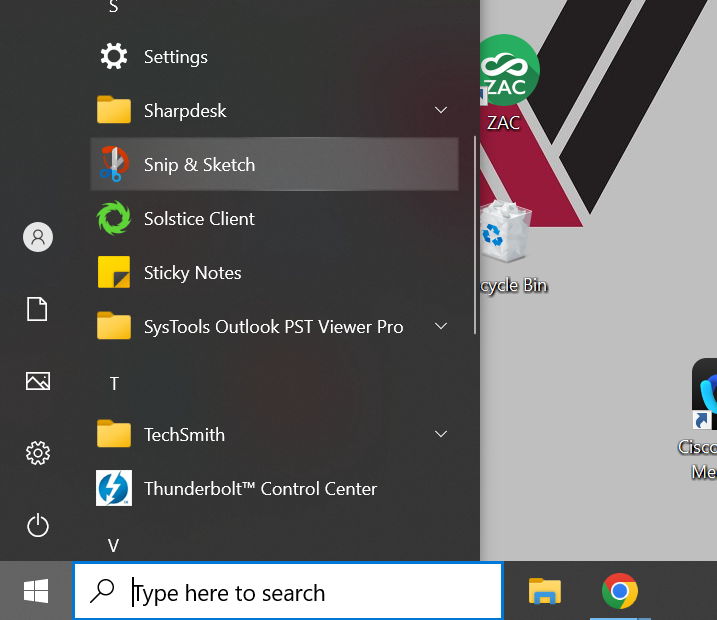Screen dimensions: 717x620
Task: Open Sticky Notes yellow icon
Action: point(113,272)
